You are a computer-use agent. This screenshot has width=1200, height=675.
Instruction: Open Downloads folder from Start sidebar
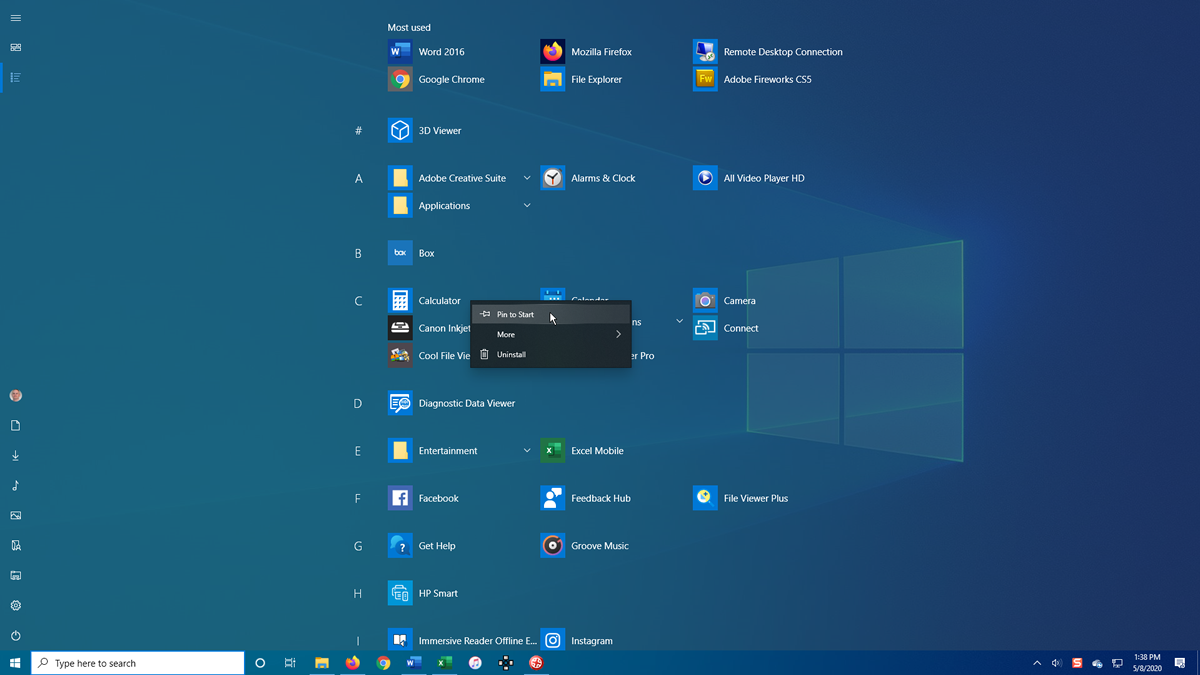click(x=15, y=456)
